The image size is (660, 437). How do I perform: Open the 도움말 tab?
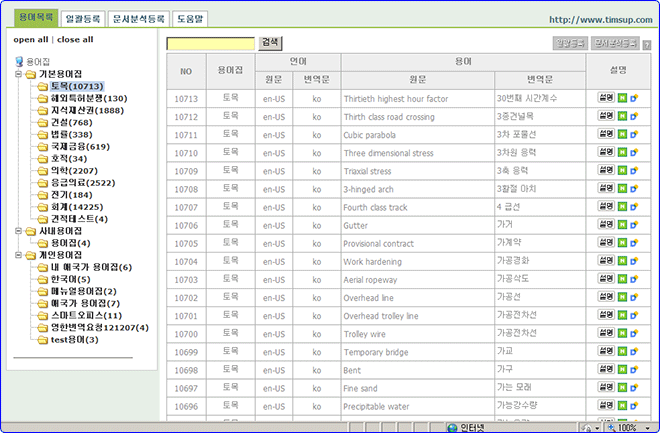190,19
